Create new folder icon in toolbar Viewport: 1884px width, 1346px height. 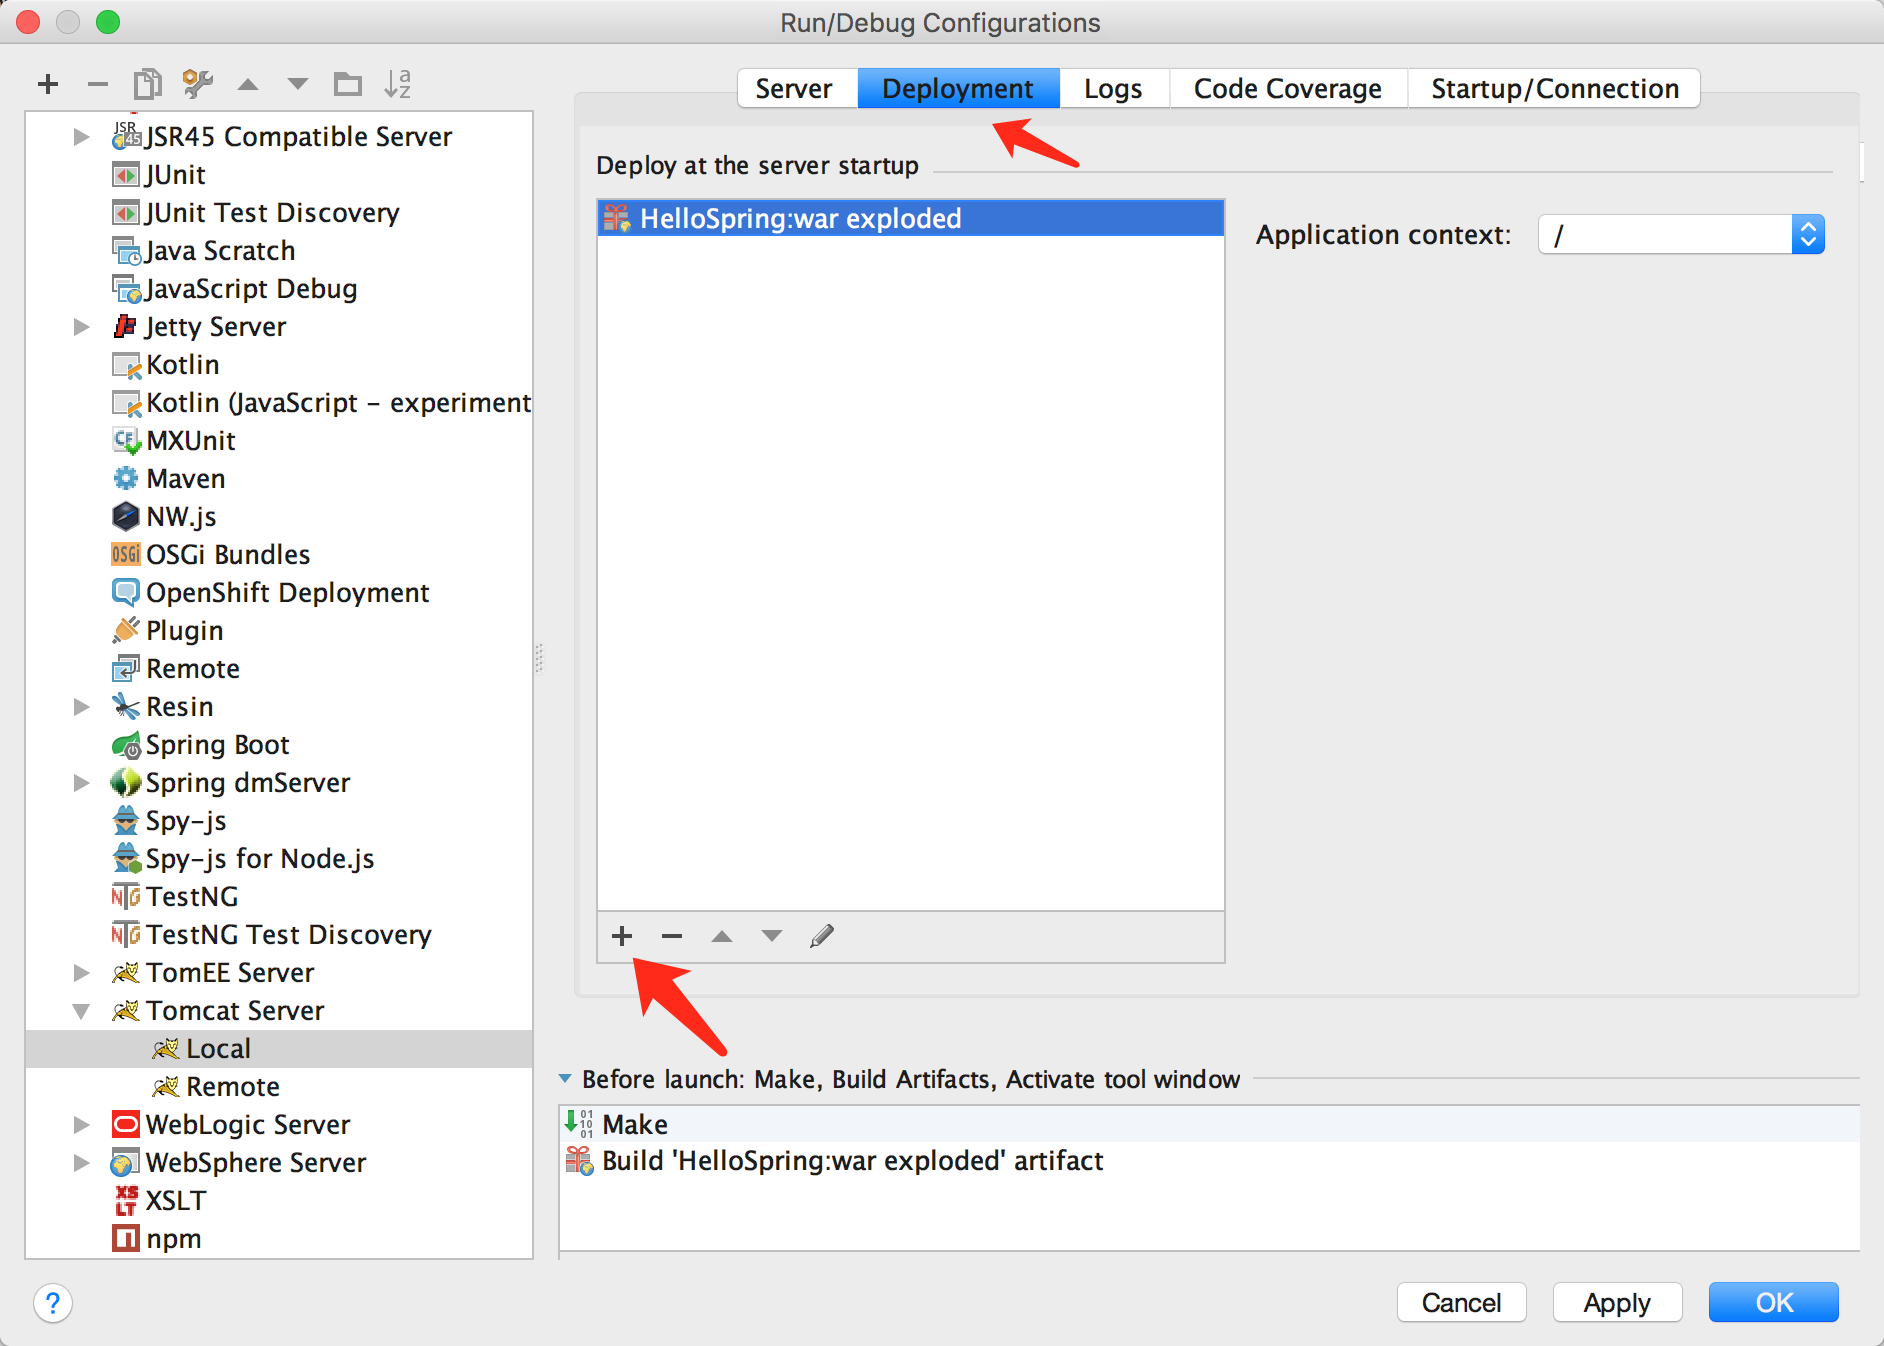[x=348, y=84]
